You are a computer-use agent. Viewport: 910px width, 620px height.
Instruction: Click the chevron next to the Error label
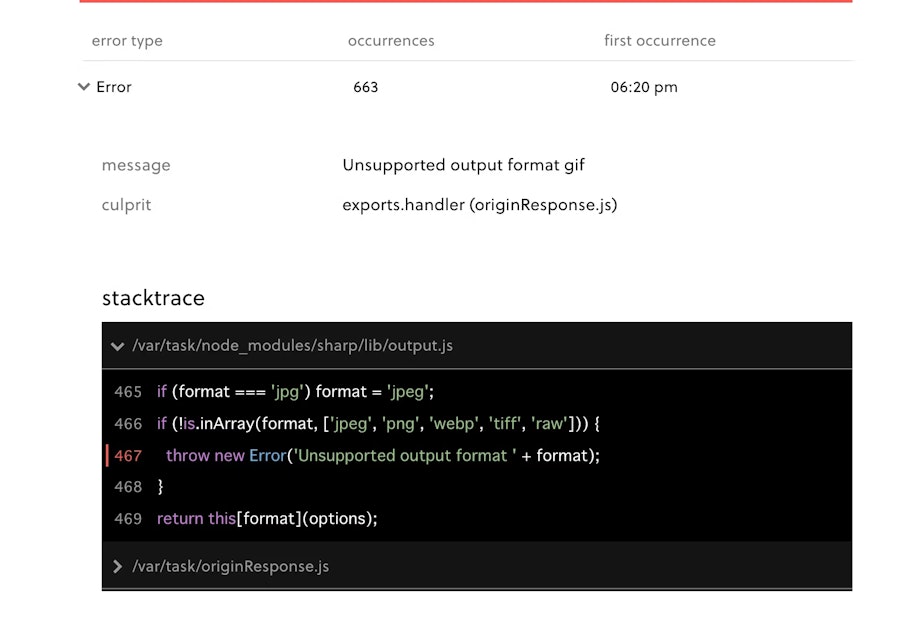[x=84, y=87]
